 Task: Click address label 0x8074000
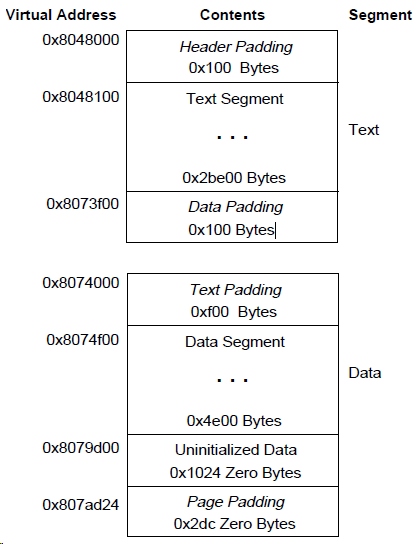tap(81, 283)
